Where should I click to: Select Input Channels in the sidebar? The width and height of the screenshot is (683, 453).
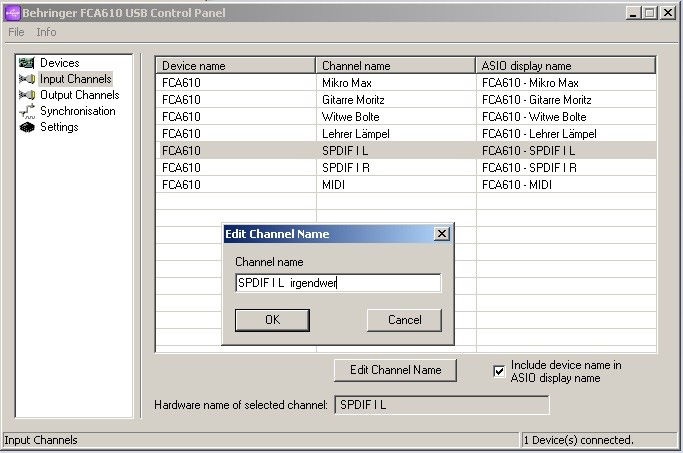76,79
